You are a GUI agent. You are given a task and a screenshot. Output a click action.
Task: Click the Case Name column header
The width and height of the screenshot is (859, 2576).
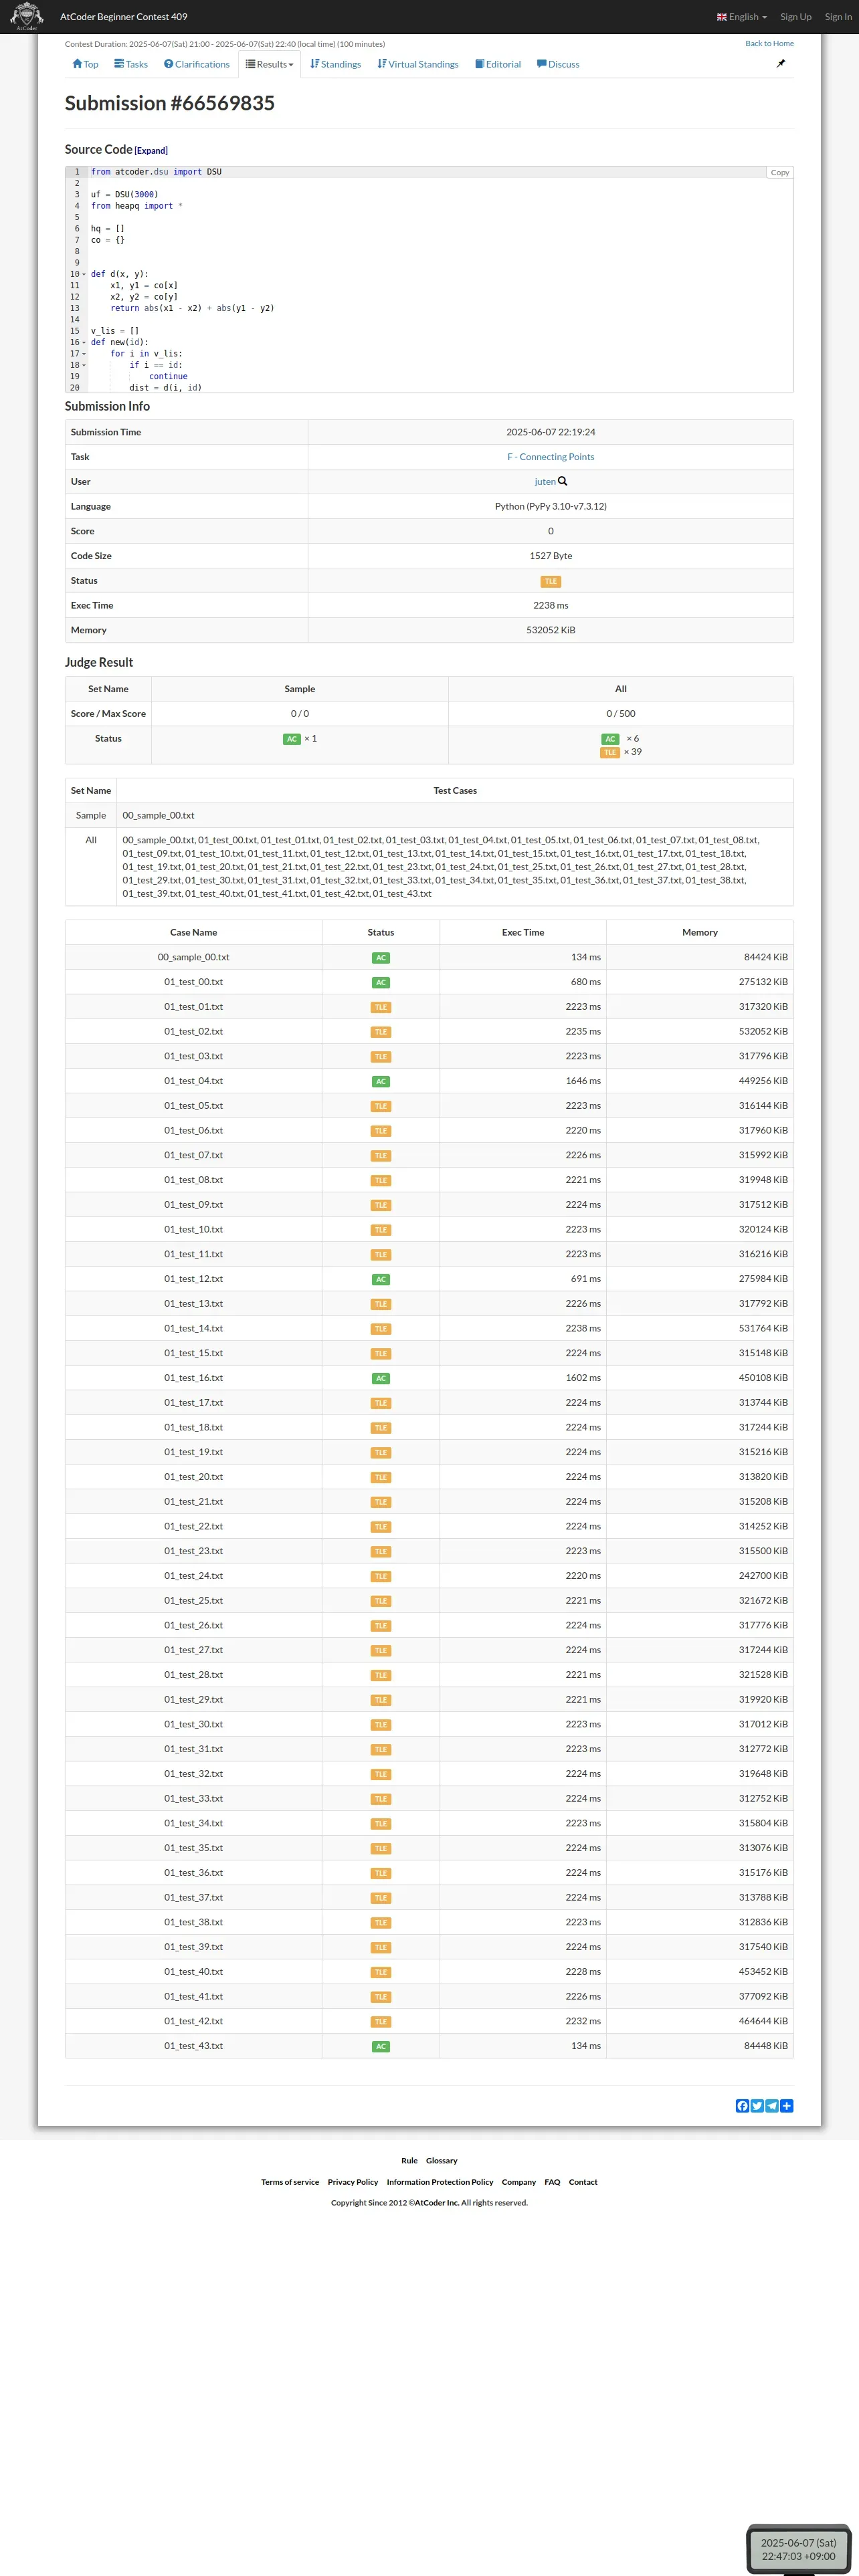pos(193,933)
